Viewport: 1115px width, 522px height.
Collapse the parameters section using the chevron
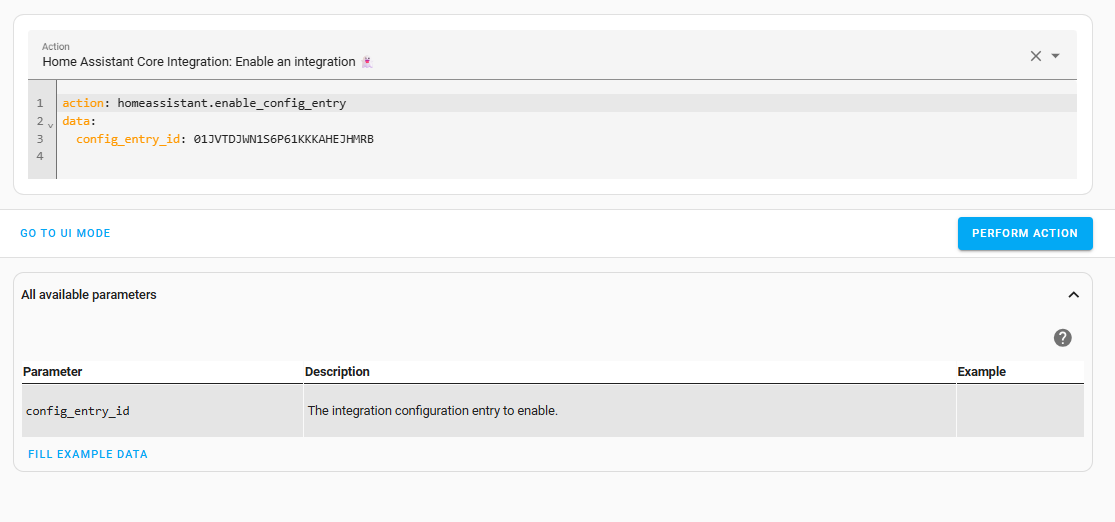coord(1073,295)
